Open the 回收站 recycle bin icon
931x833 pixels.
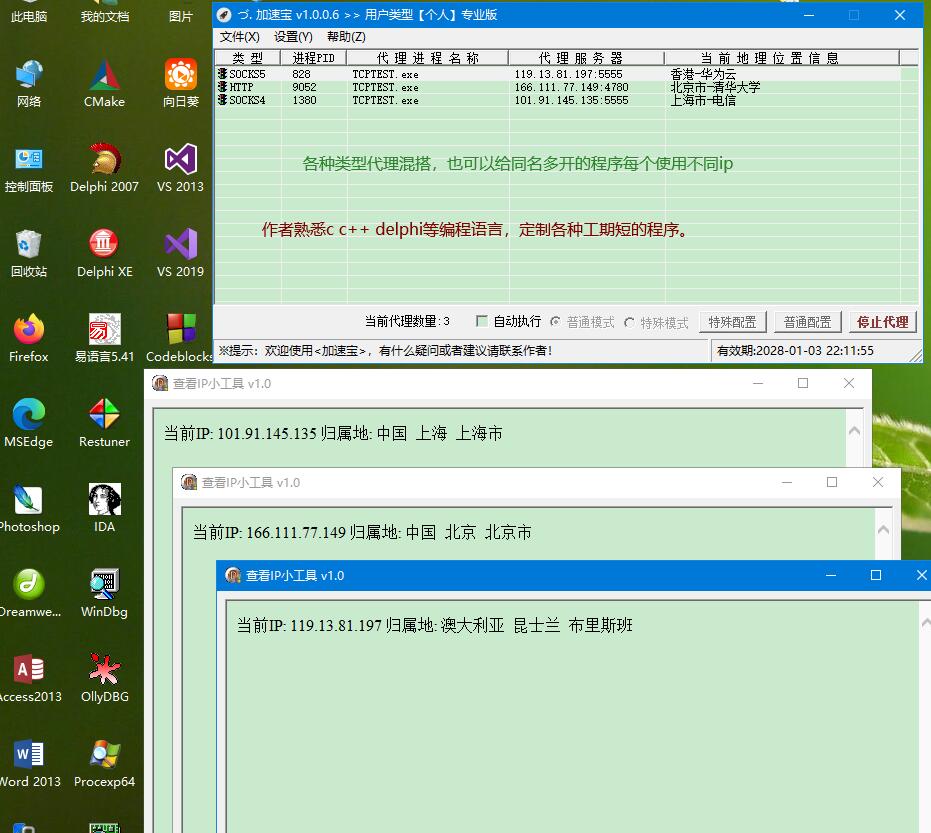point(28,254)
